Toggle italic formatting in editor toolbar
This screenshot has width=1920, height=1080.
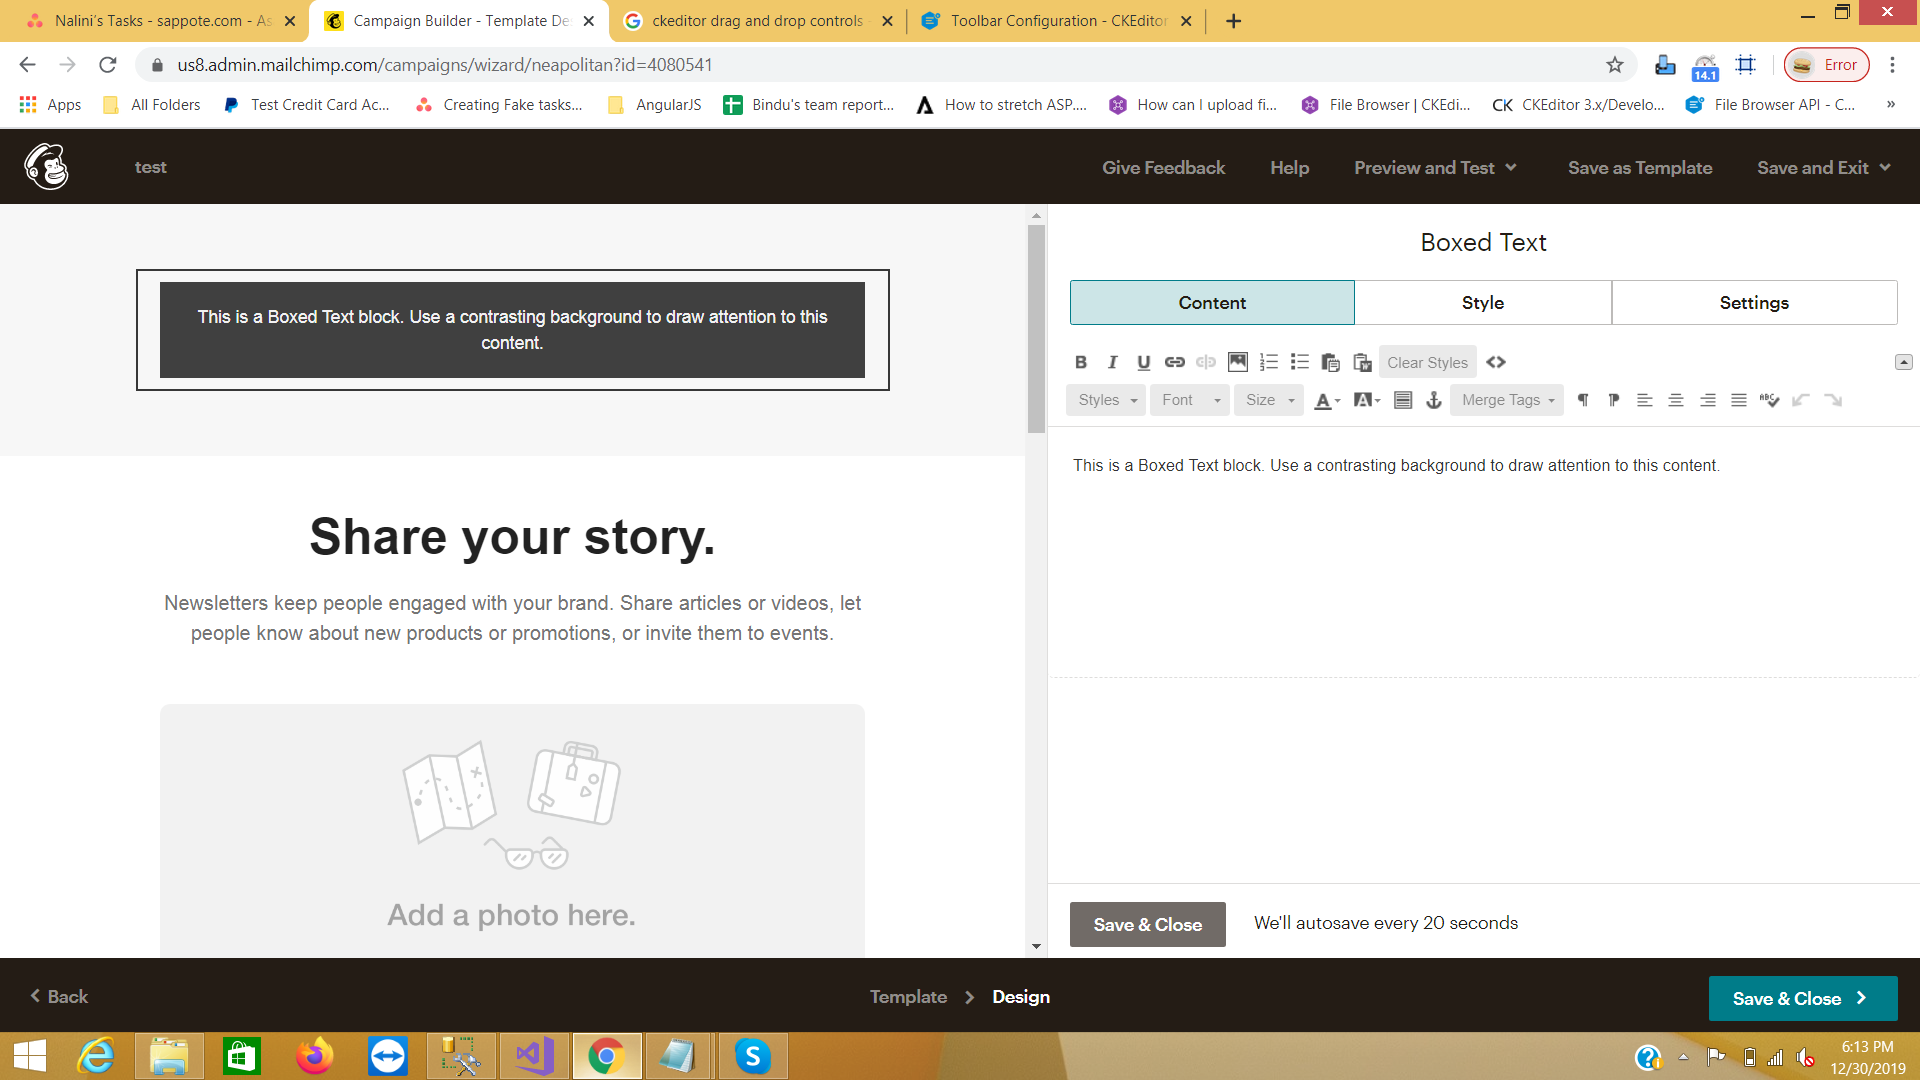click(x=1112, y=362)
